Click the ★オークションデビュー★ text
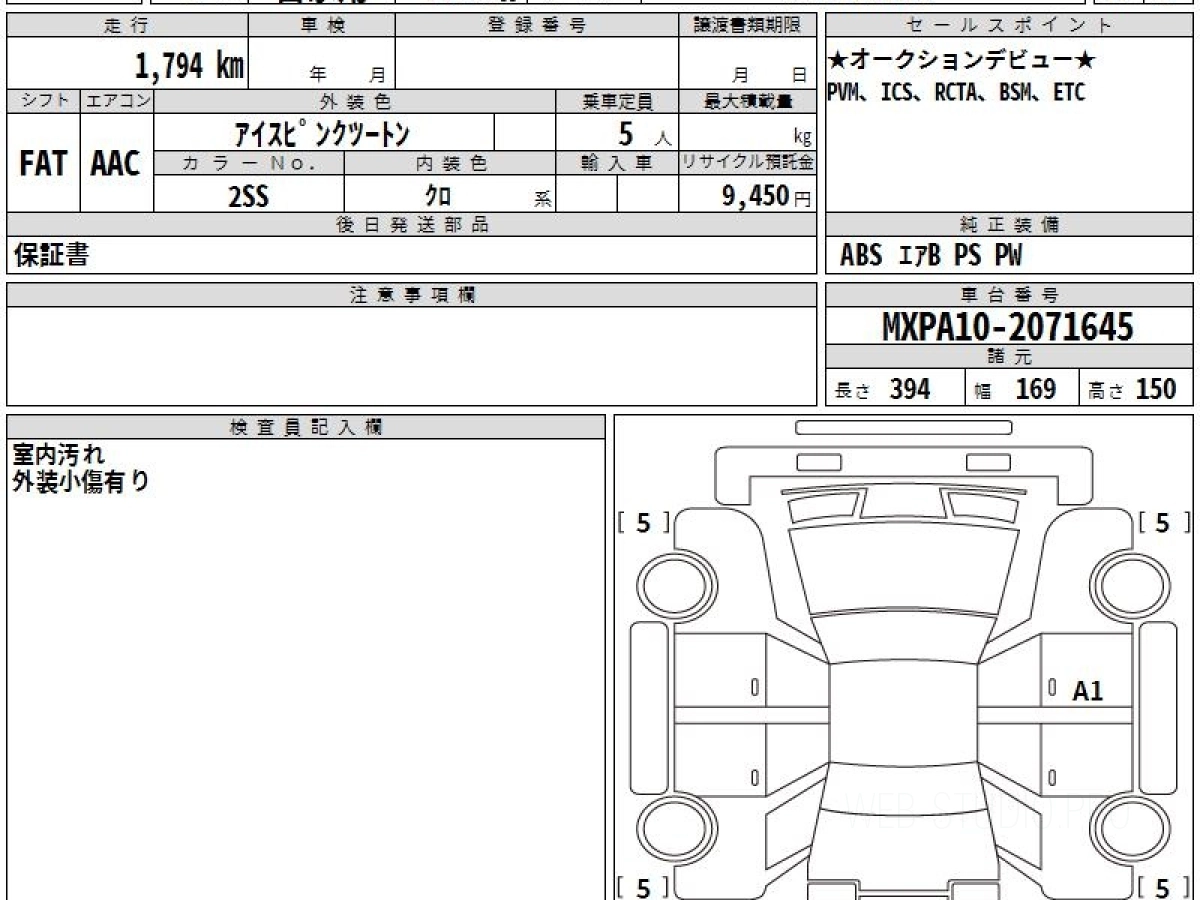 coord(961,61)
